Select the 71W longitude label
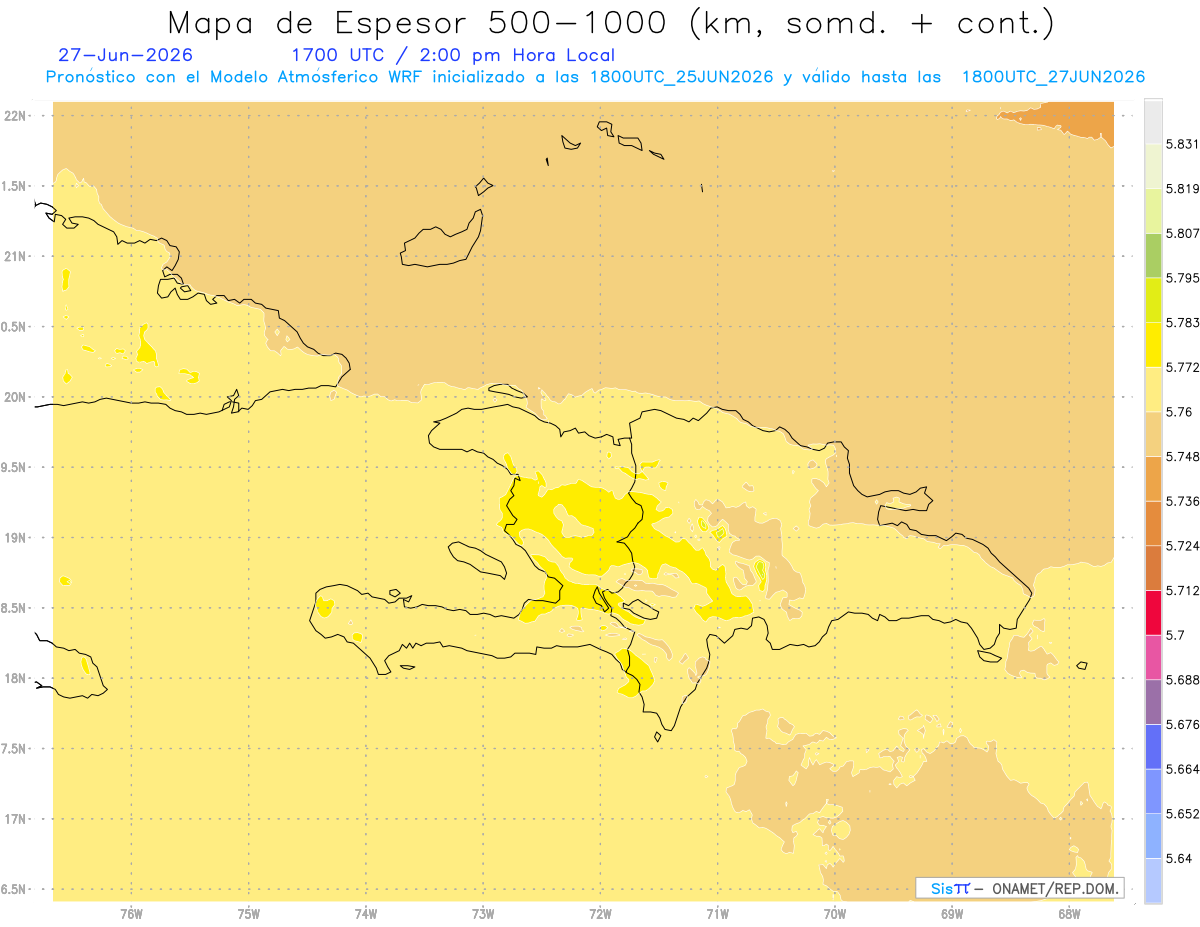 coord(717,914)
